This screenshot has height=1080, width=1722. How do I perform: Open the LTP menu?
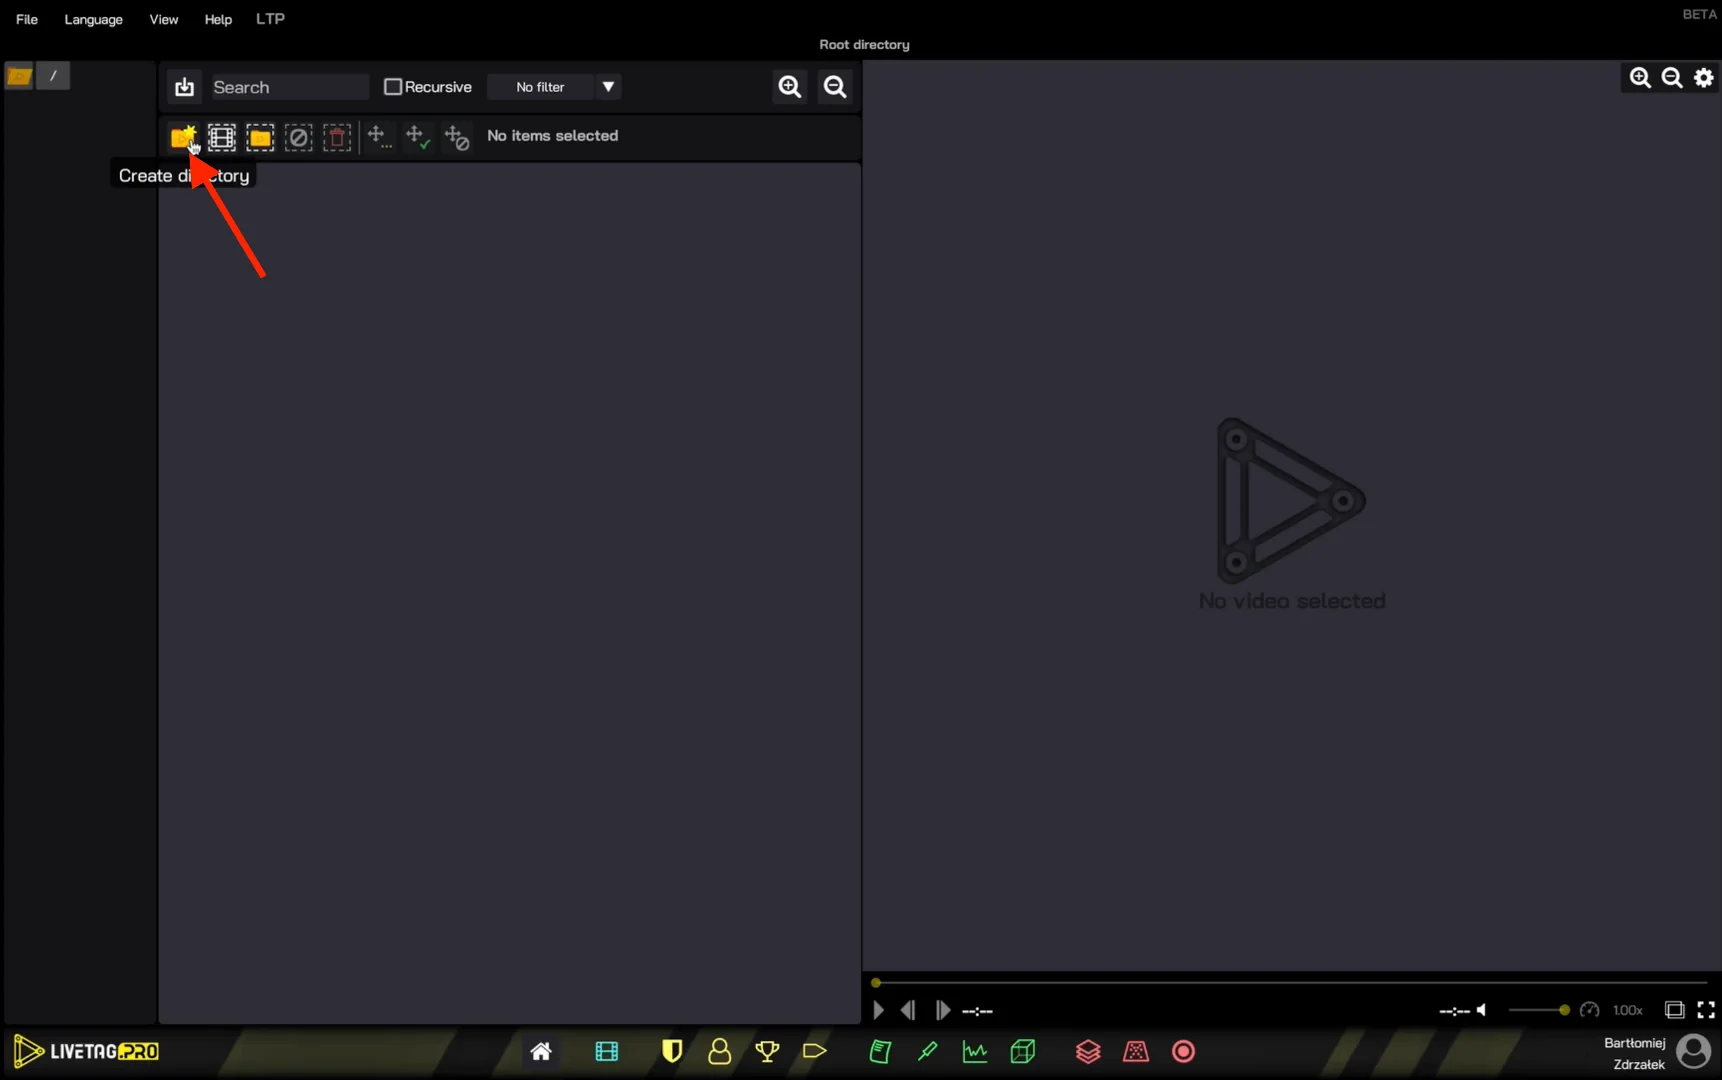click(269, 18)
